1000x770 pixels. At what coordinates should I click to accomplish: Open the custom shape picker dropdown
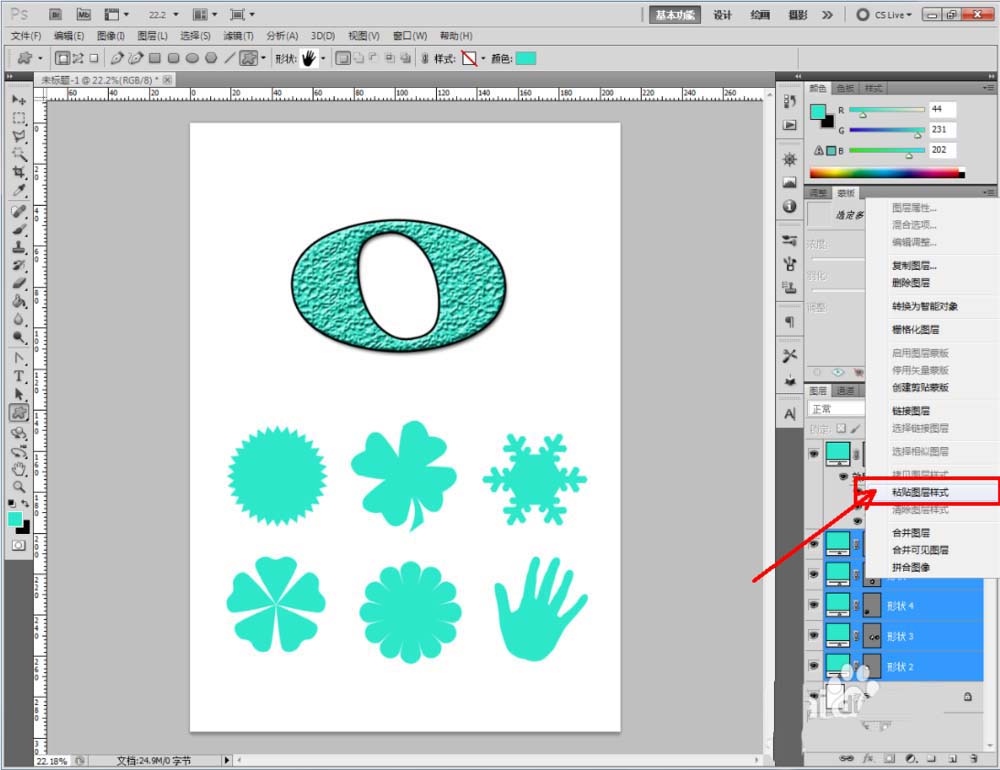[322, 59]
